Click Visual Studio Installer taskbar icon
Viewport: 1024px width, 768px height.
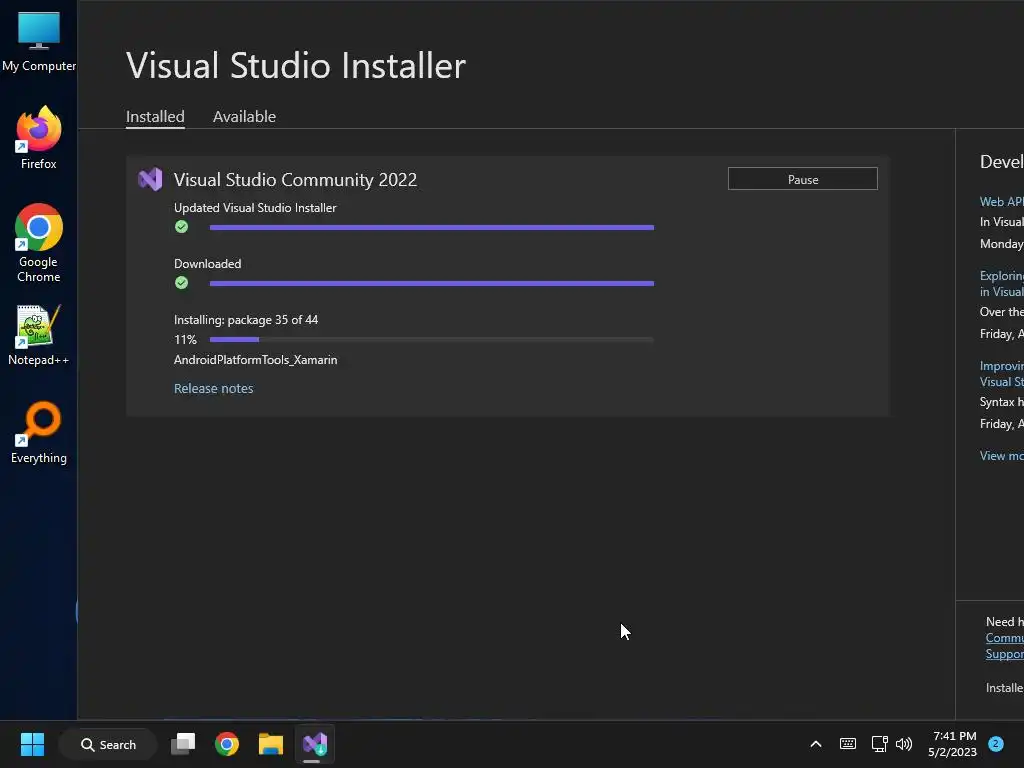coord(315,744)
